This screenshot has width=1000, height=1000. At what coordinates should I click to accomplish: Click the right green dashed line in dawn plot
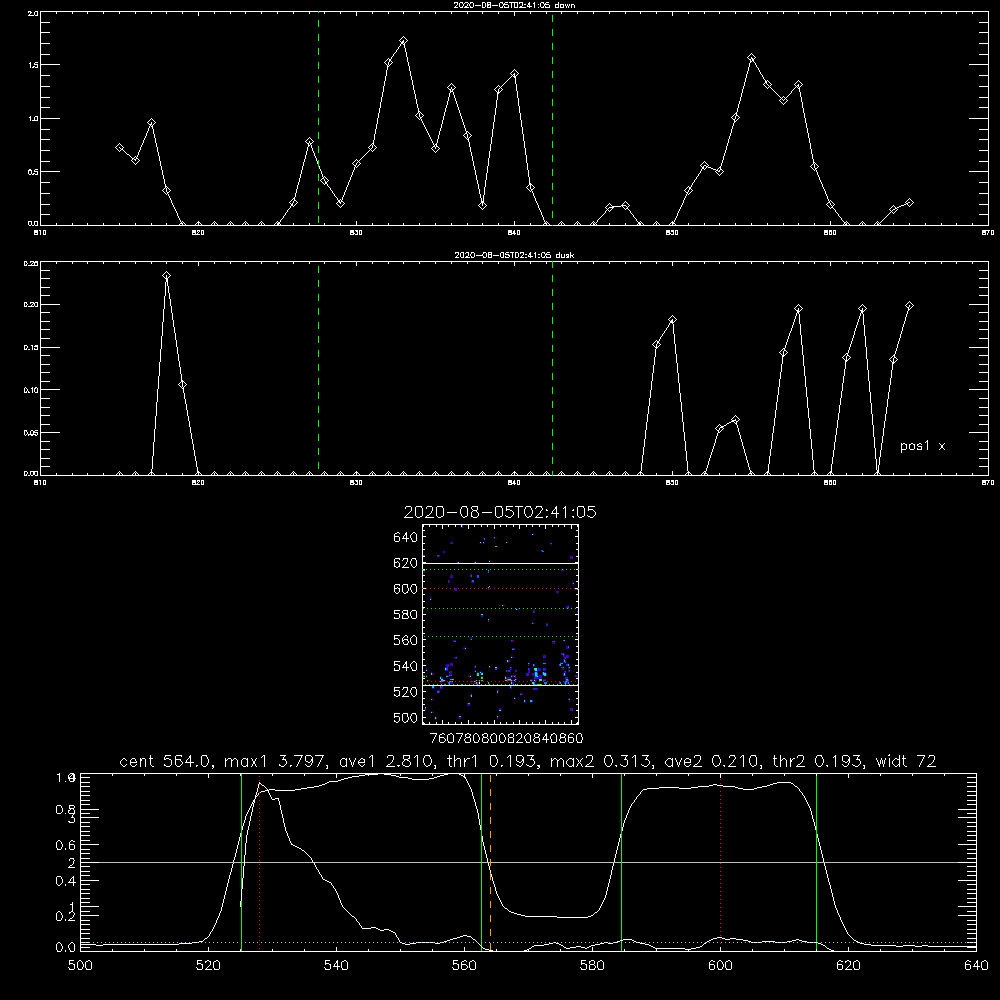552,119
